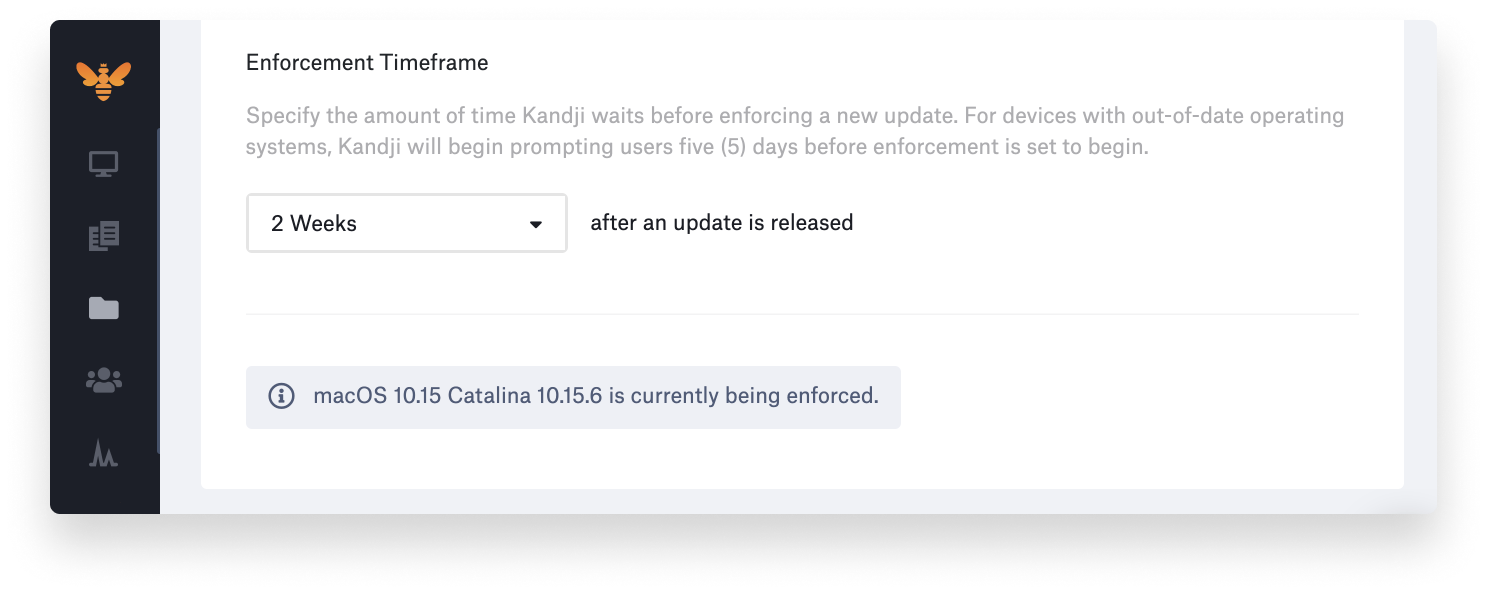Select the 'Enforcement Timeframe' heading
Screen dimensions: 1487x594
pos(366,62)
